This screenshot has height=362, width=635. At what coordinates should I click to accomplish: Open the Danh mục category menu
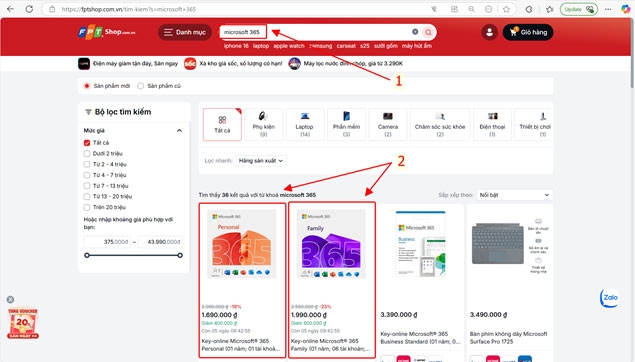(x=185, y=32)
